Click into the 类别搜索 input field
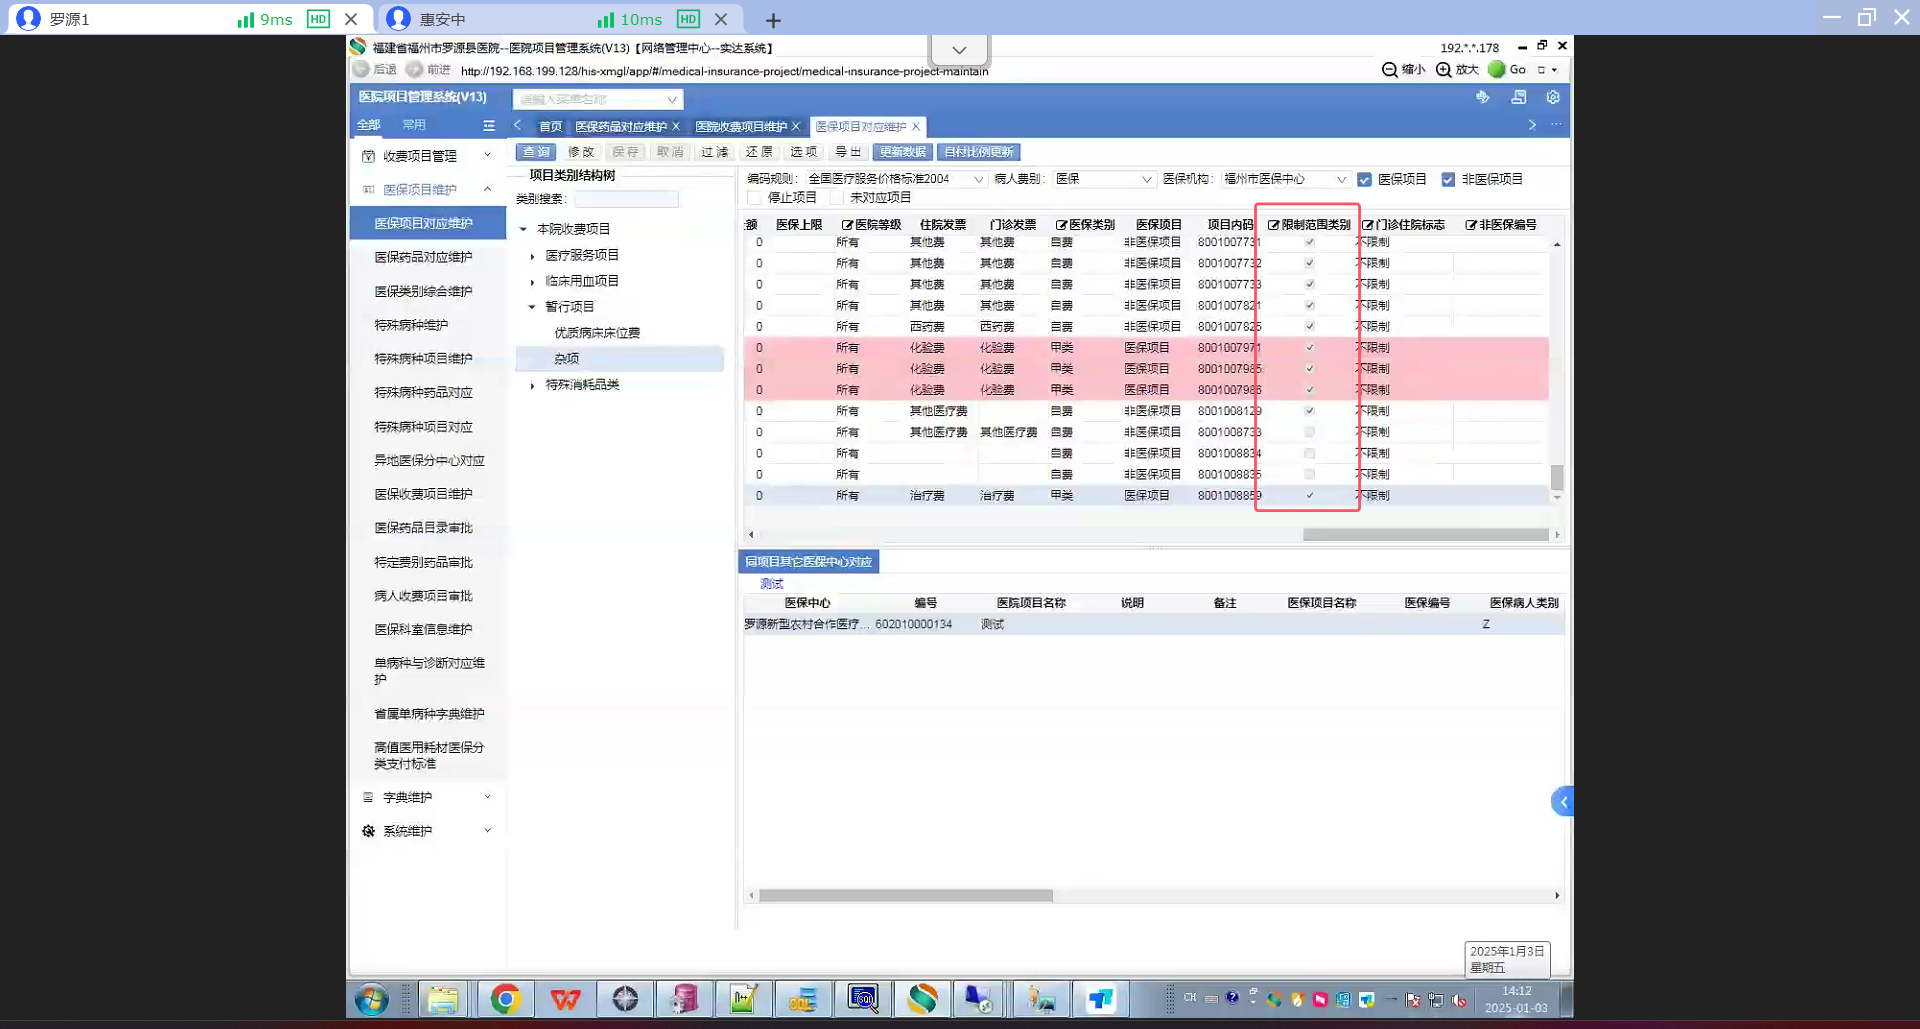1920x1029 pixels. 626,199
